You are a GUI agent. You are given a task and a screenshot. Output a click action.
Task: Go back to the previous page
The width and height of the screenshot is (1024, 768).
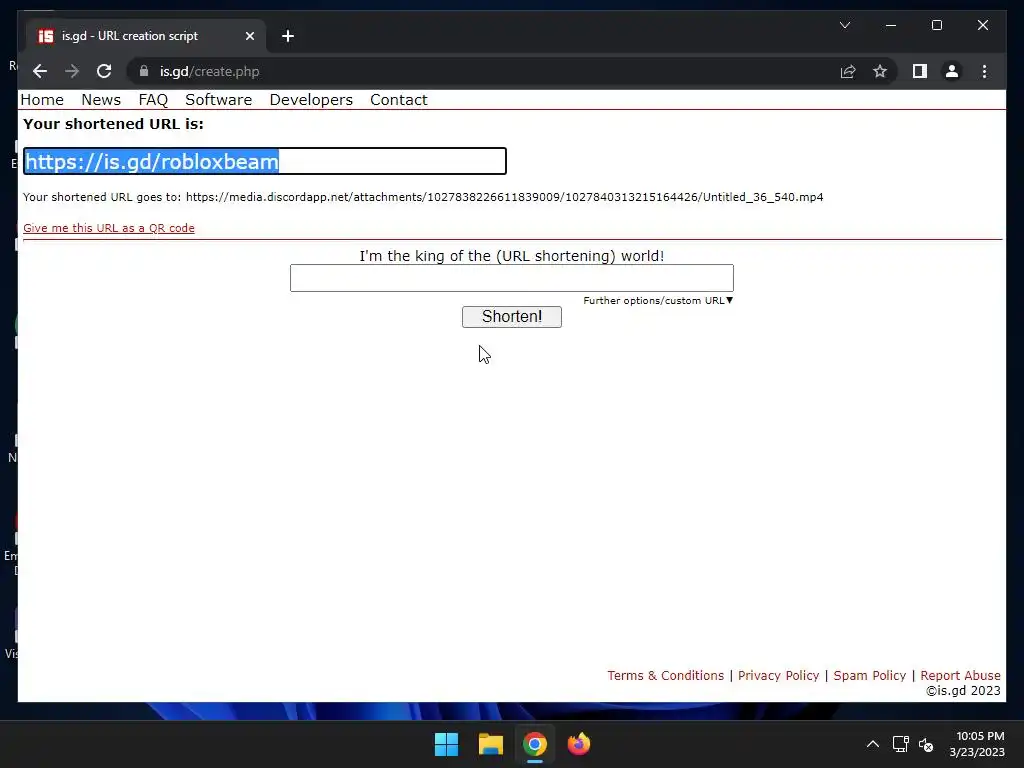coord(40,71)
